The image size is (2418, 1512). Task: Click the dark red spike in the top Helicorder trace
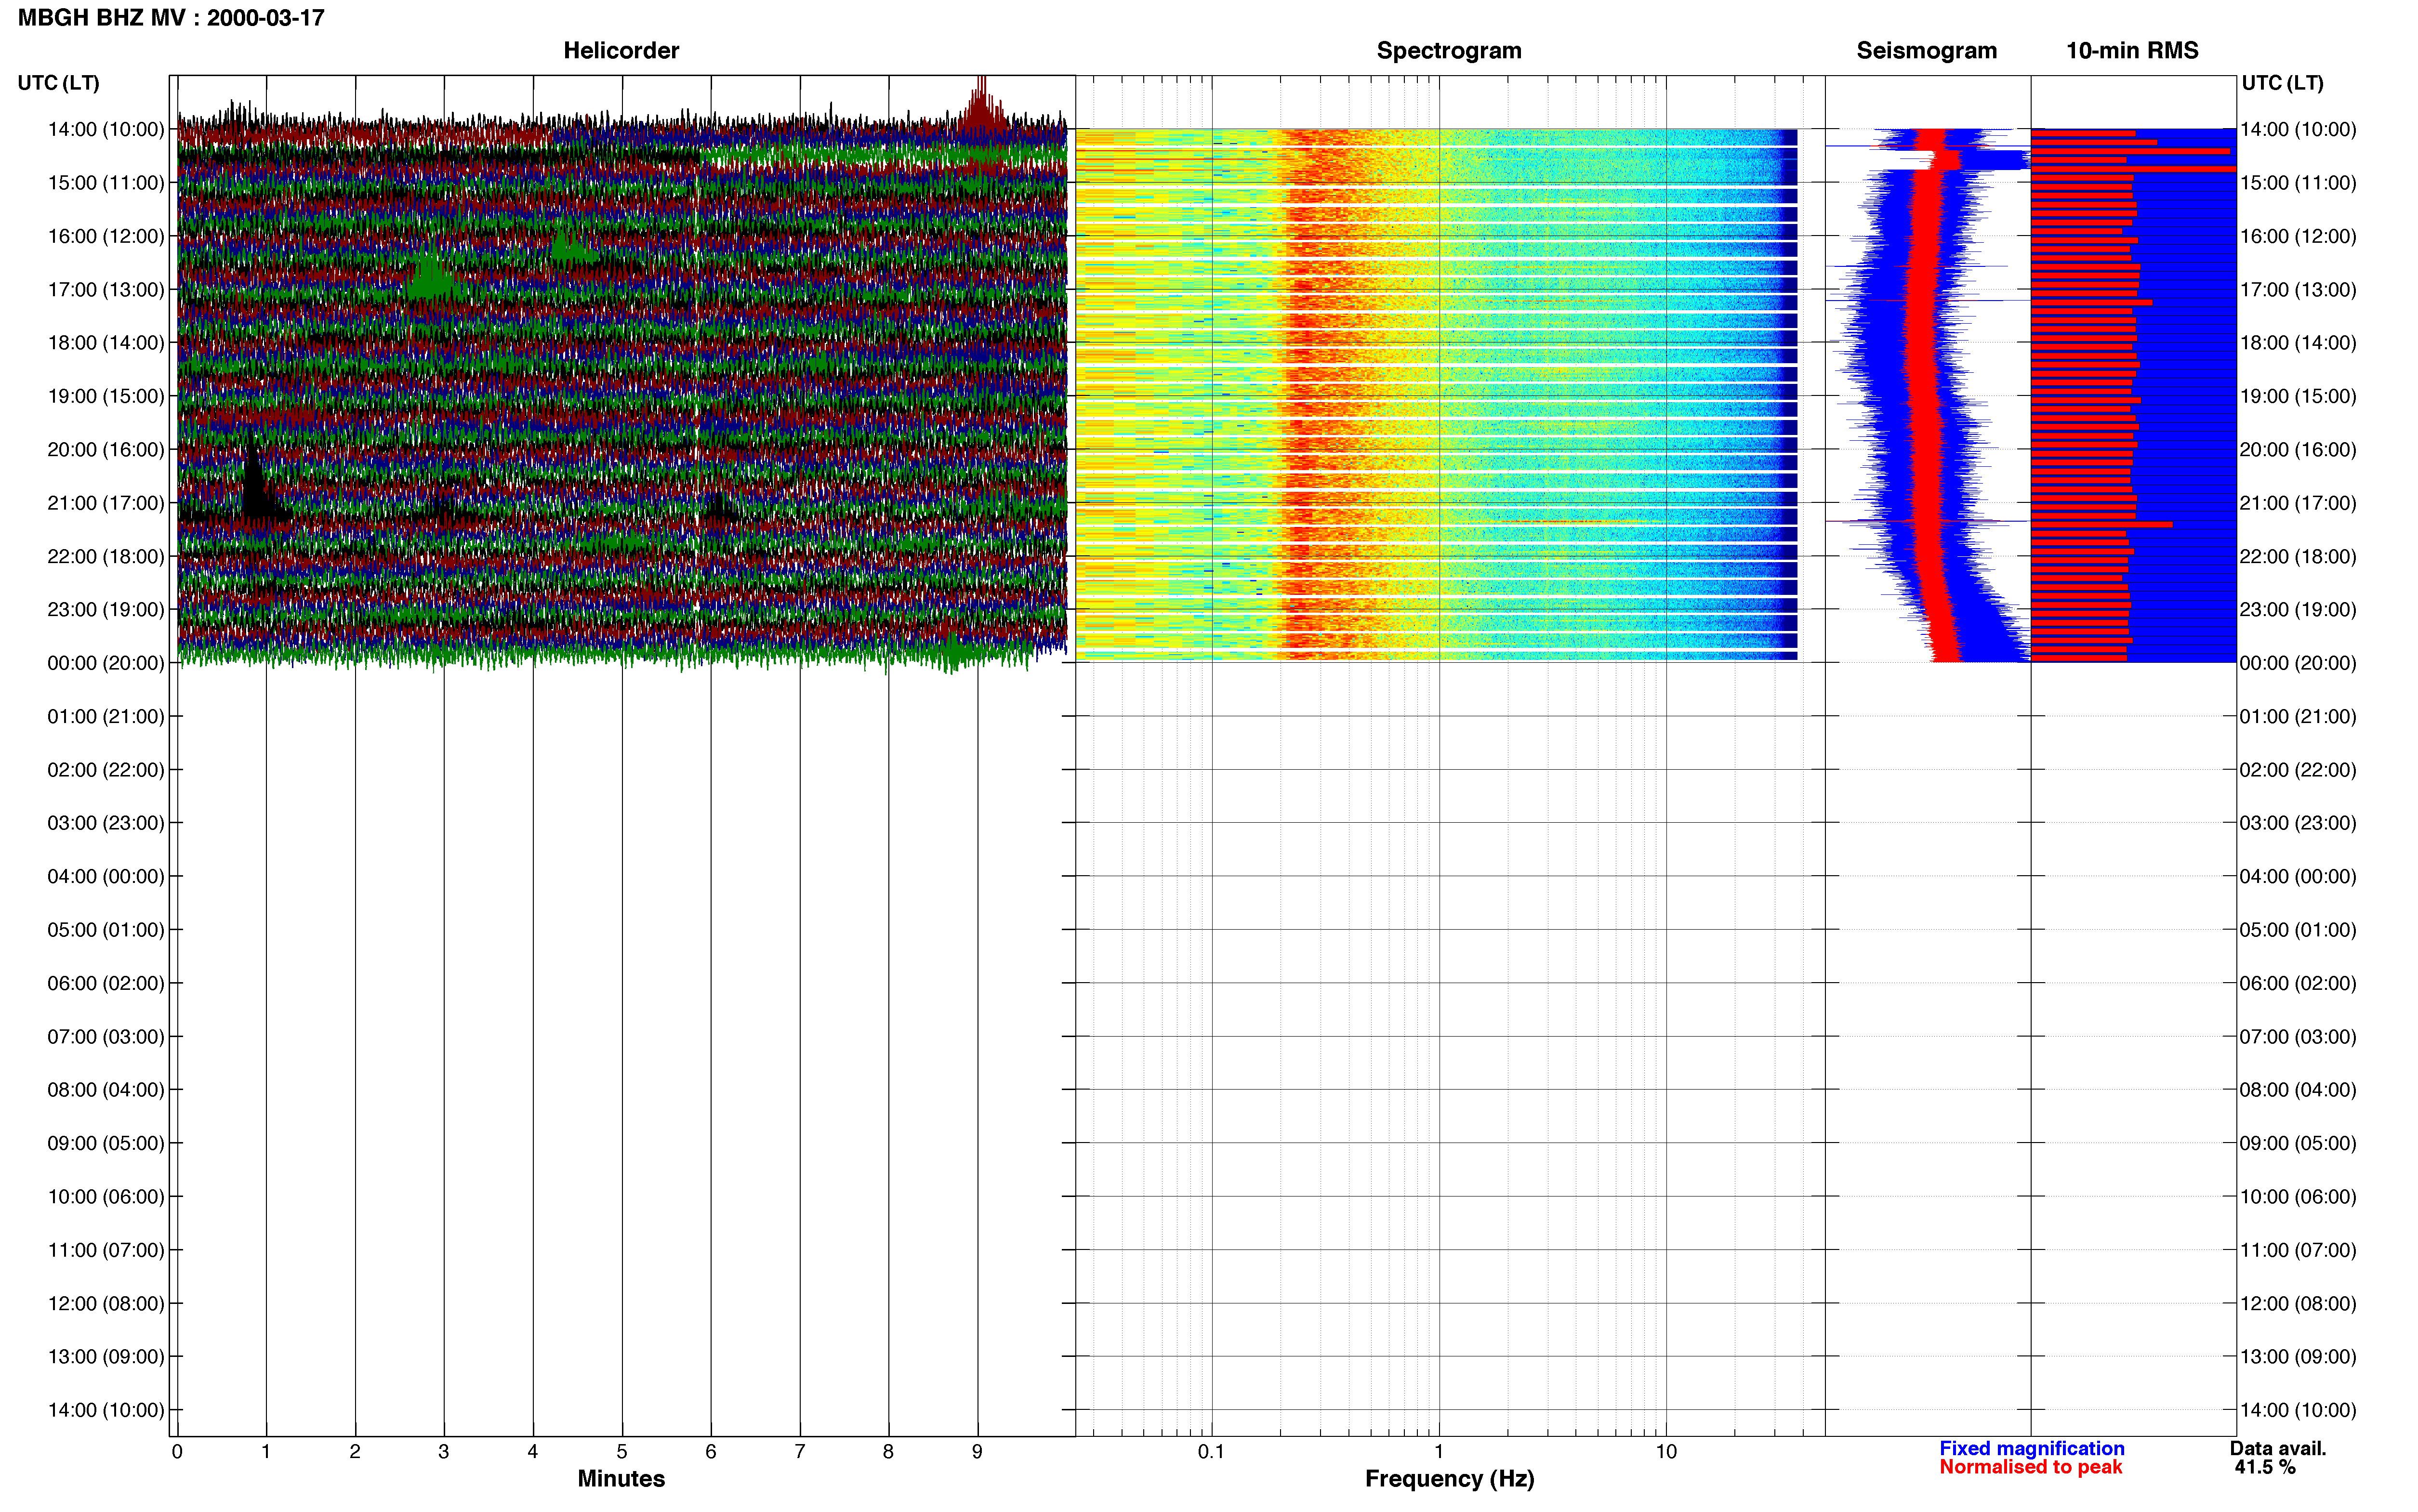click(981, 105)
